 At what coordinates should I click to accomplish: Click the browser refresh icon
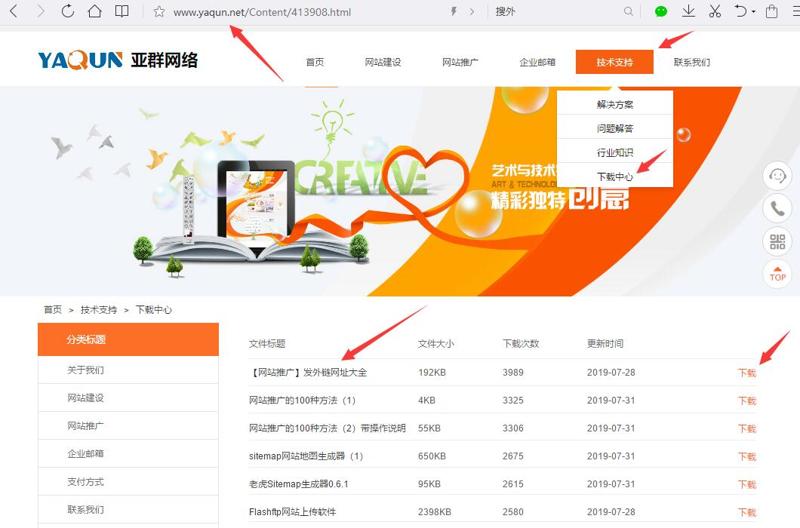(x=68, y=12)
